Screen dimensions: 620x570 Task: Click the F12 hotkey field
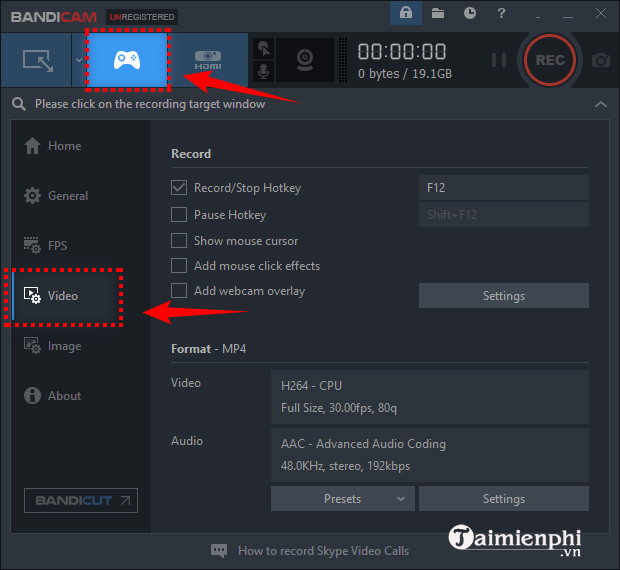(504, 188)
